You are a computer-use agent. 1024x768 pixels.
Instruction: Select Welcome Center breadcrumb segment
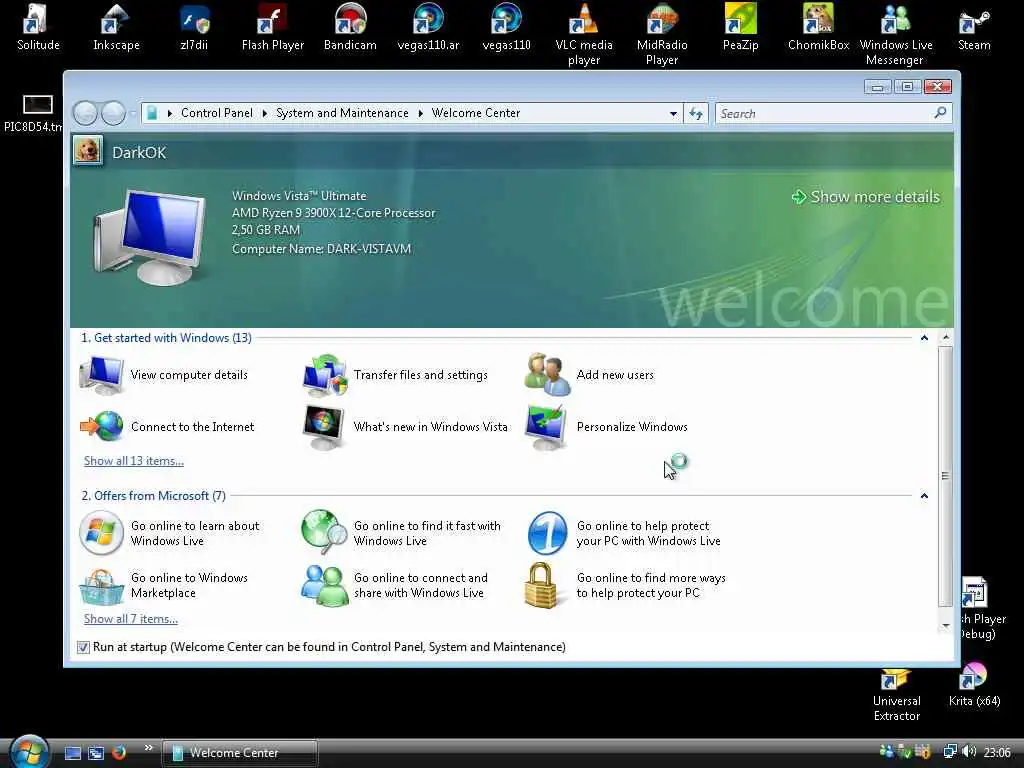pyautogui.click(x=475, y=113)
